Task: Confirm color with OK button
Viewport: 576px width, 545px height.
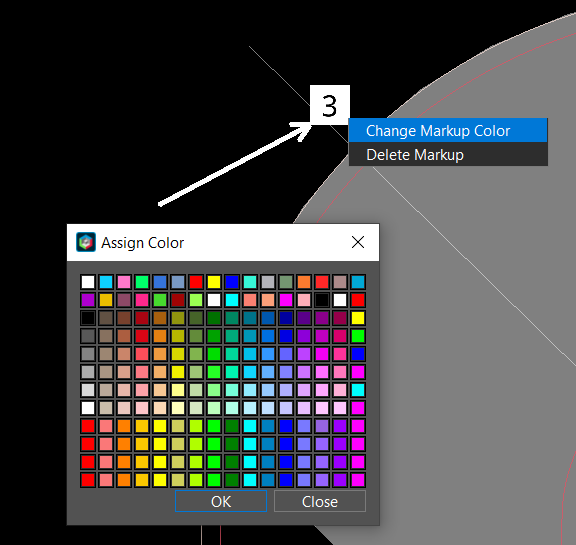Action: click(221, 501)
